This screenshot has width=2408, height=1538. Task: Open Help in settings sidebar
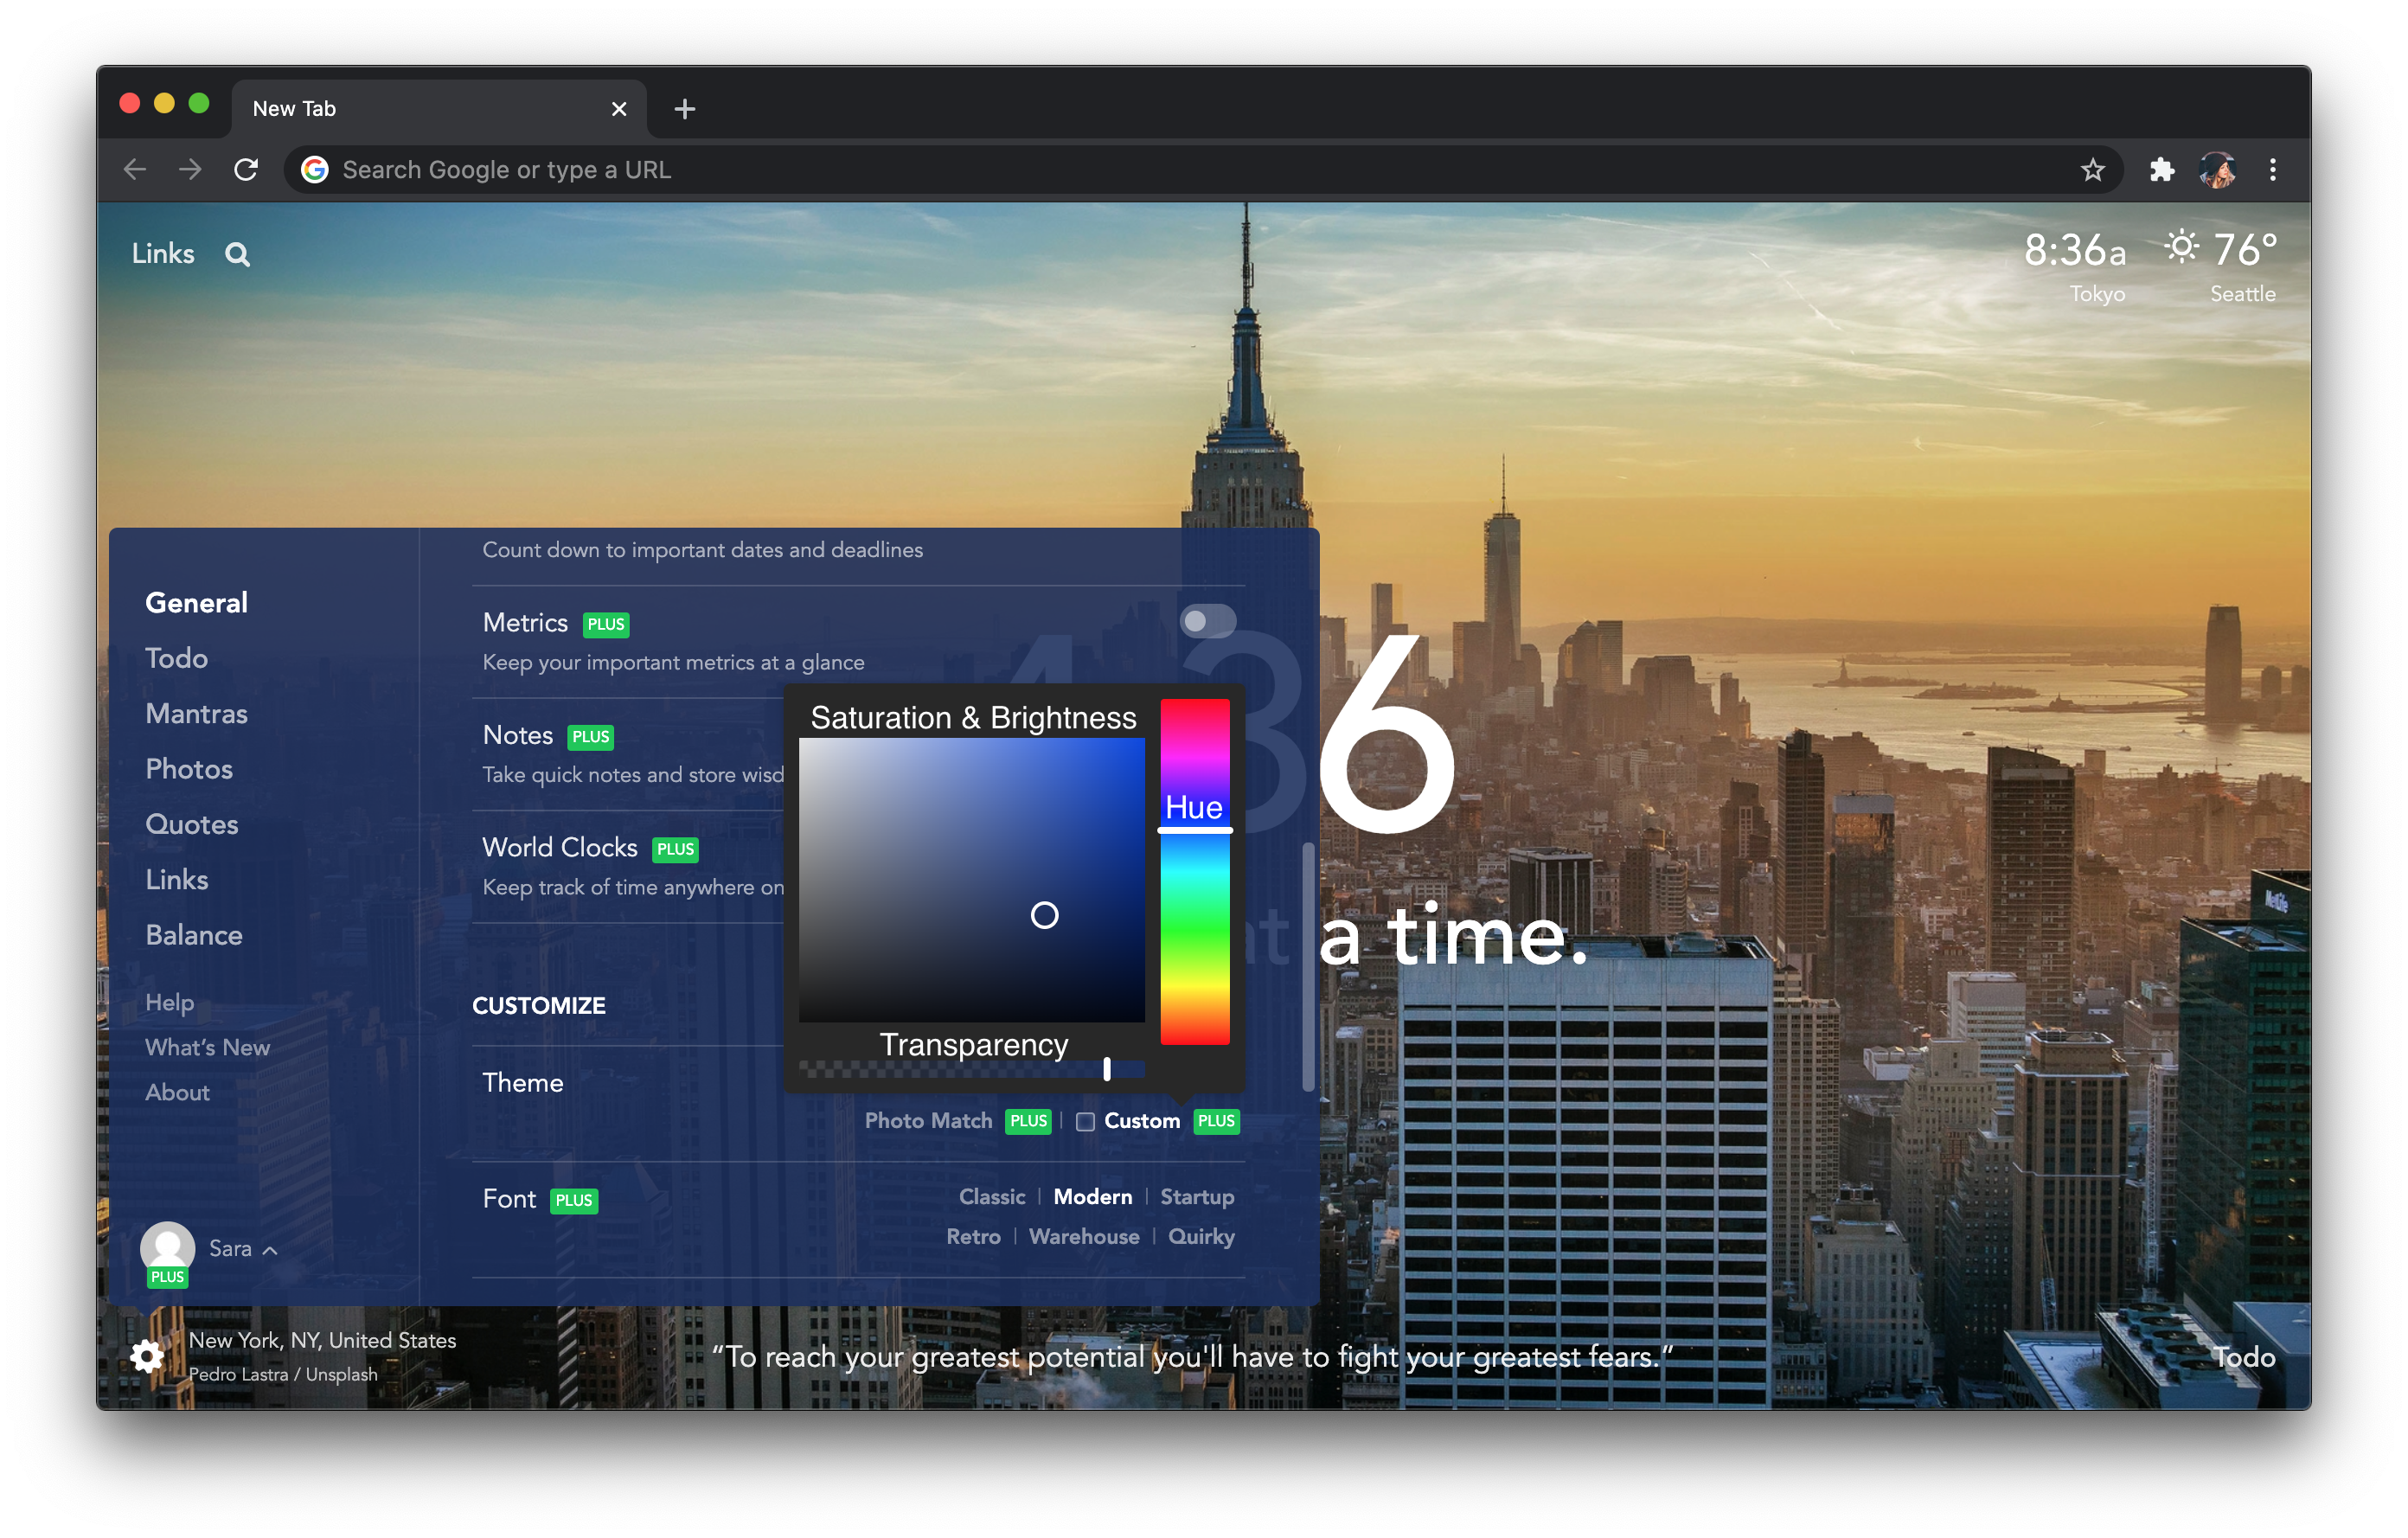(x=169, y=1002)
